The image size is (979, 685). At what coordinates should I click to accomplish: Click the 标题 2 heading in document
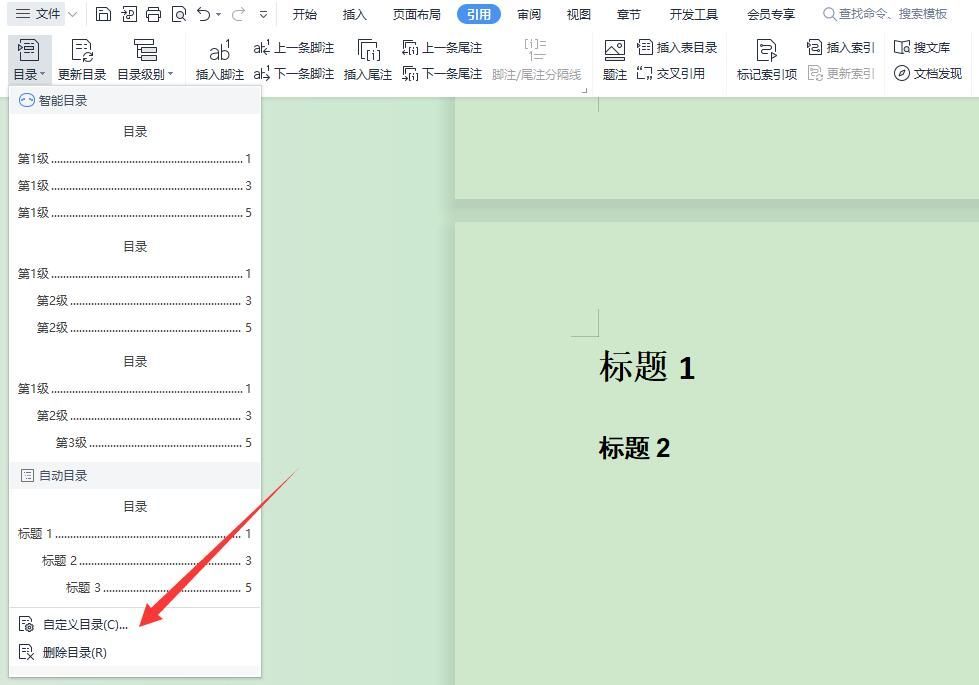pyautogui.click(x=634, y=448)
